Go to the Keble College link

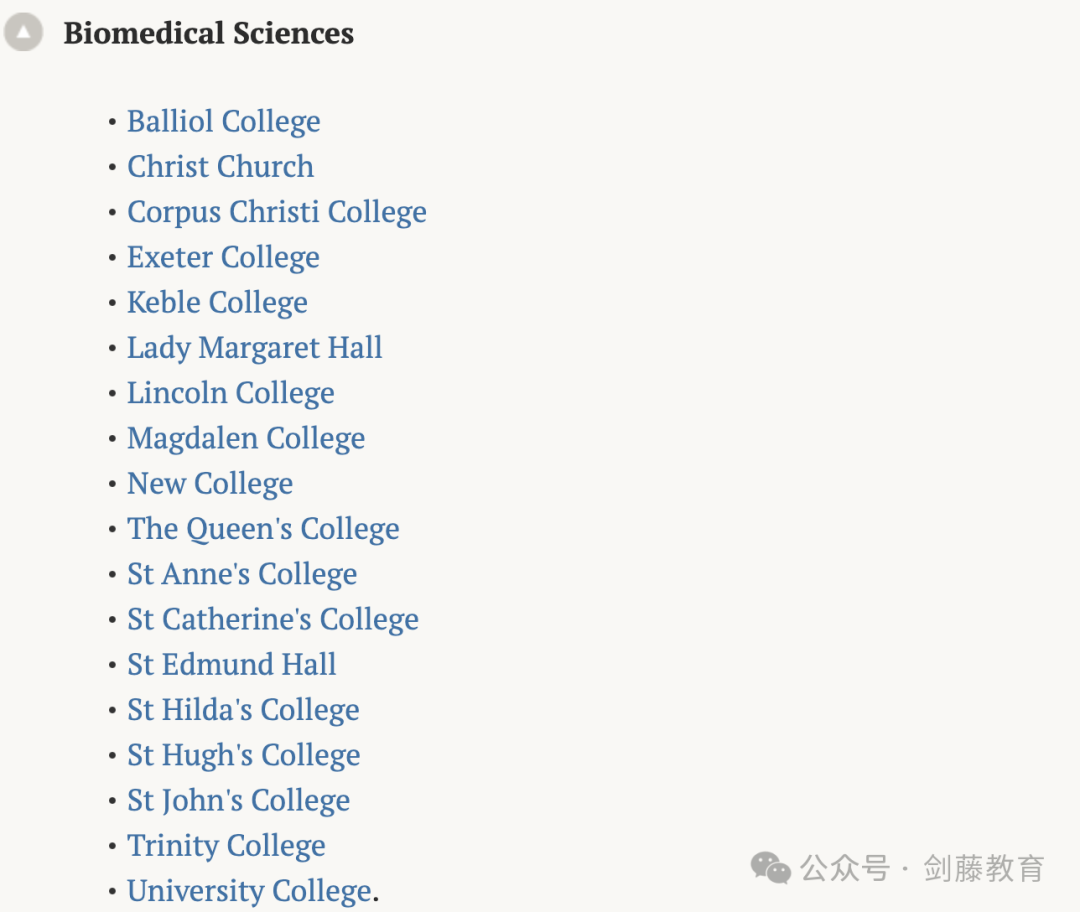[218, 304]
